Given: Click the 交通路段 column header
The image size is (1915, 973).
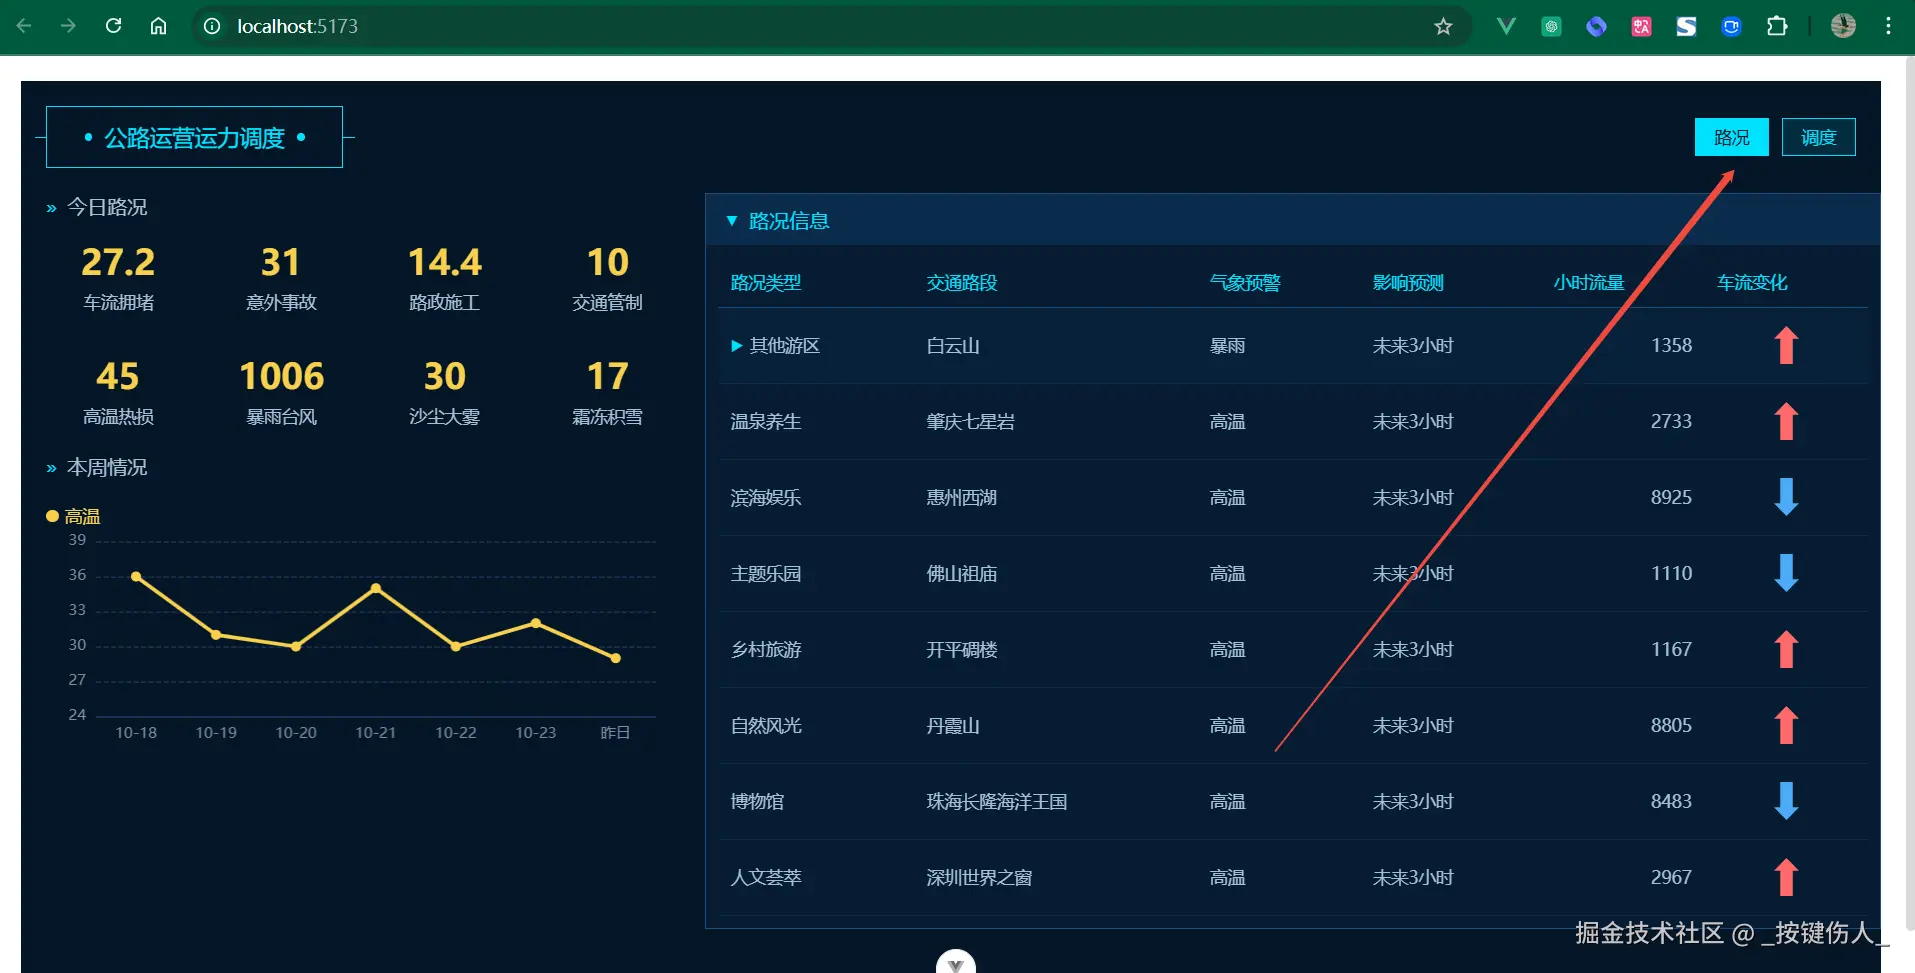Looking at the screenshot, I should pos(962,283).
